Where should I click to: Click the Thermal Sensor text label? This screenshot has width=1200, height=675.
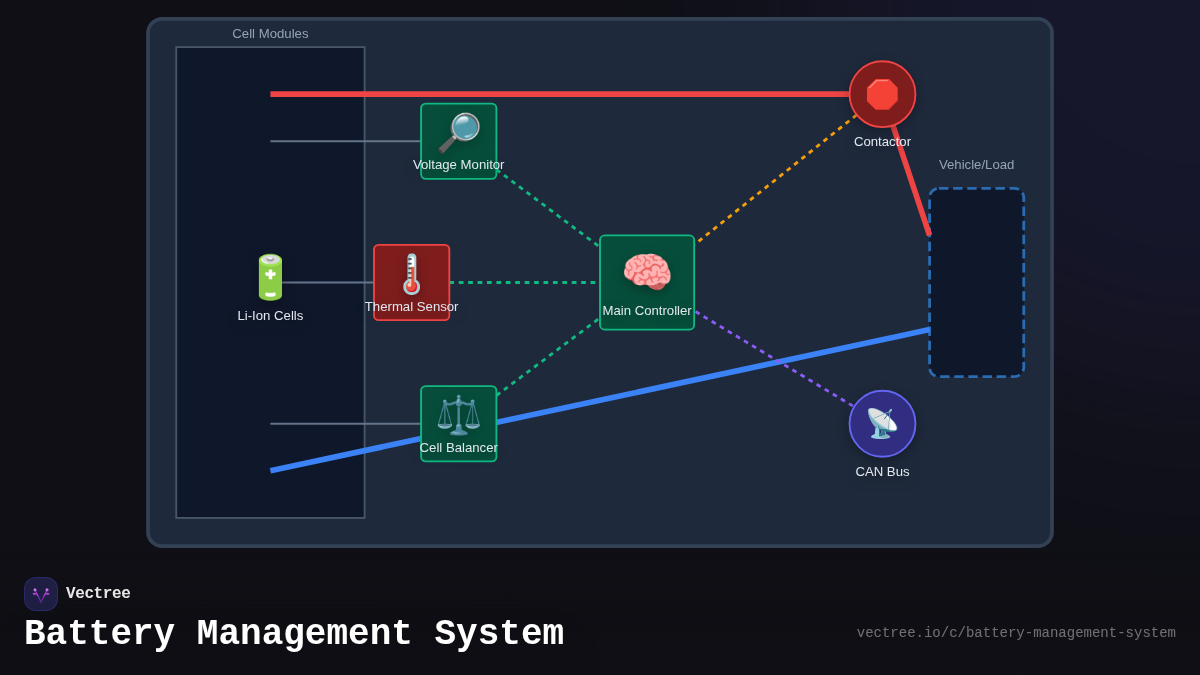[x=411, y=307]
